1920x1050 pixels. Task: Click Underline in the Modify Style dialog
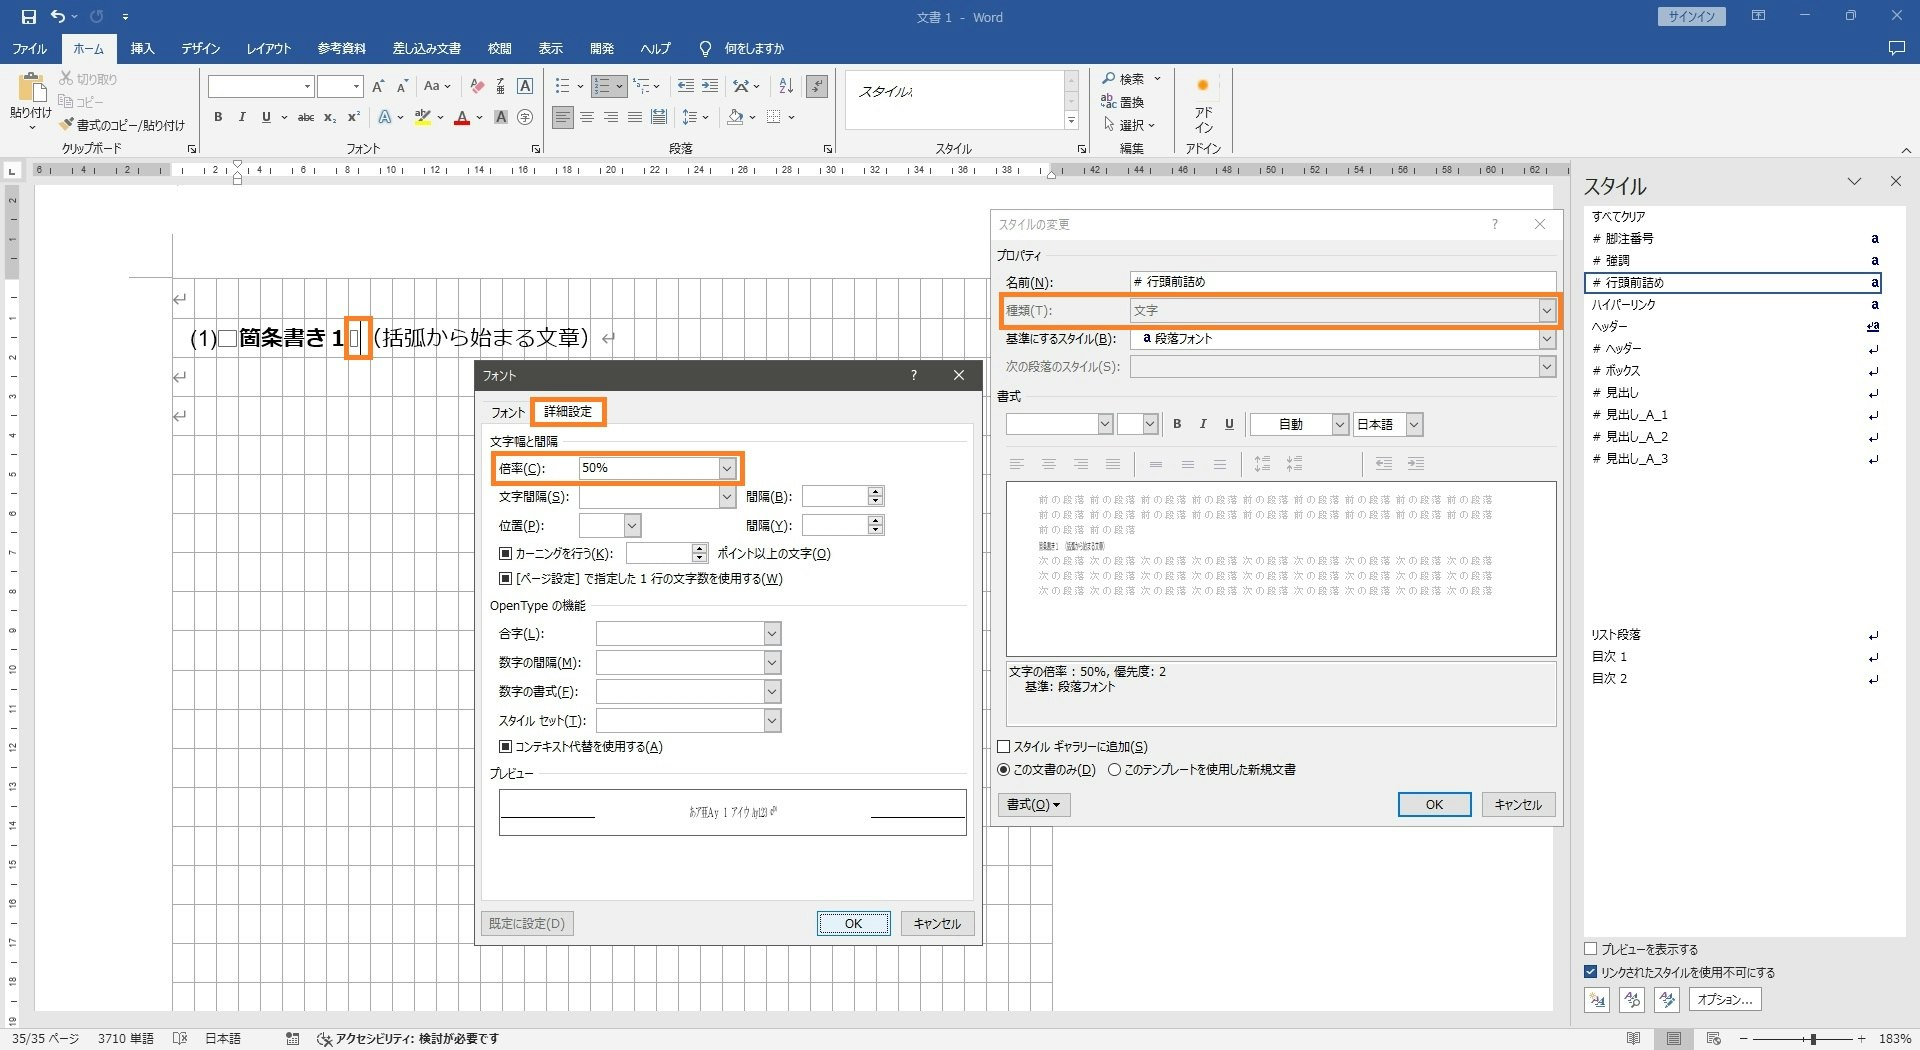pyautogui.click(x=1229, y=424)
